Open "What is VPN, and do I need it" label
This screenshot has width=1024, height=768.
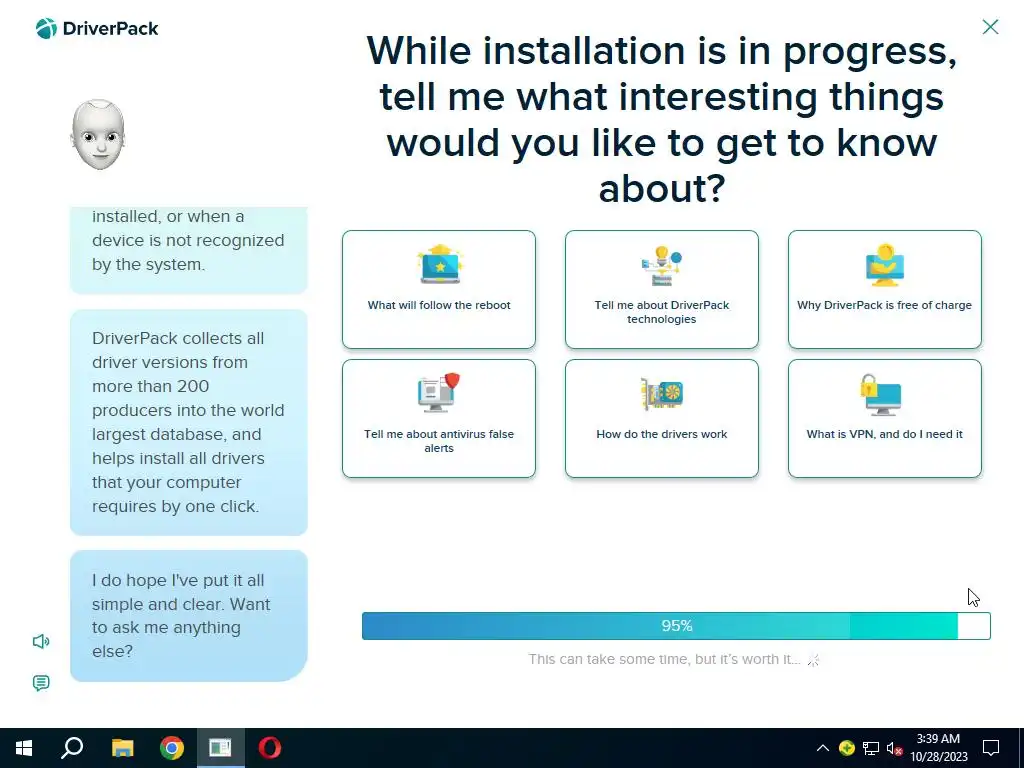pyautogui.click(x=884, y=434)
